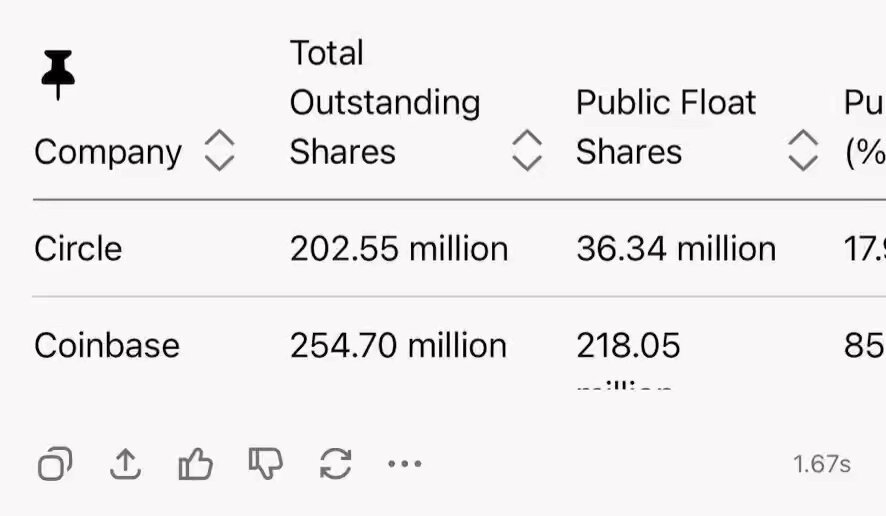Select the Company column header text
Image resolution: width=886 pixels, height=516 pixels.
tap(108, 152)
